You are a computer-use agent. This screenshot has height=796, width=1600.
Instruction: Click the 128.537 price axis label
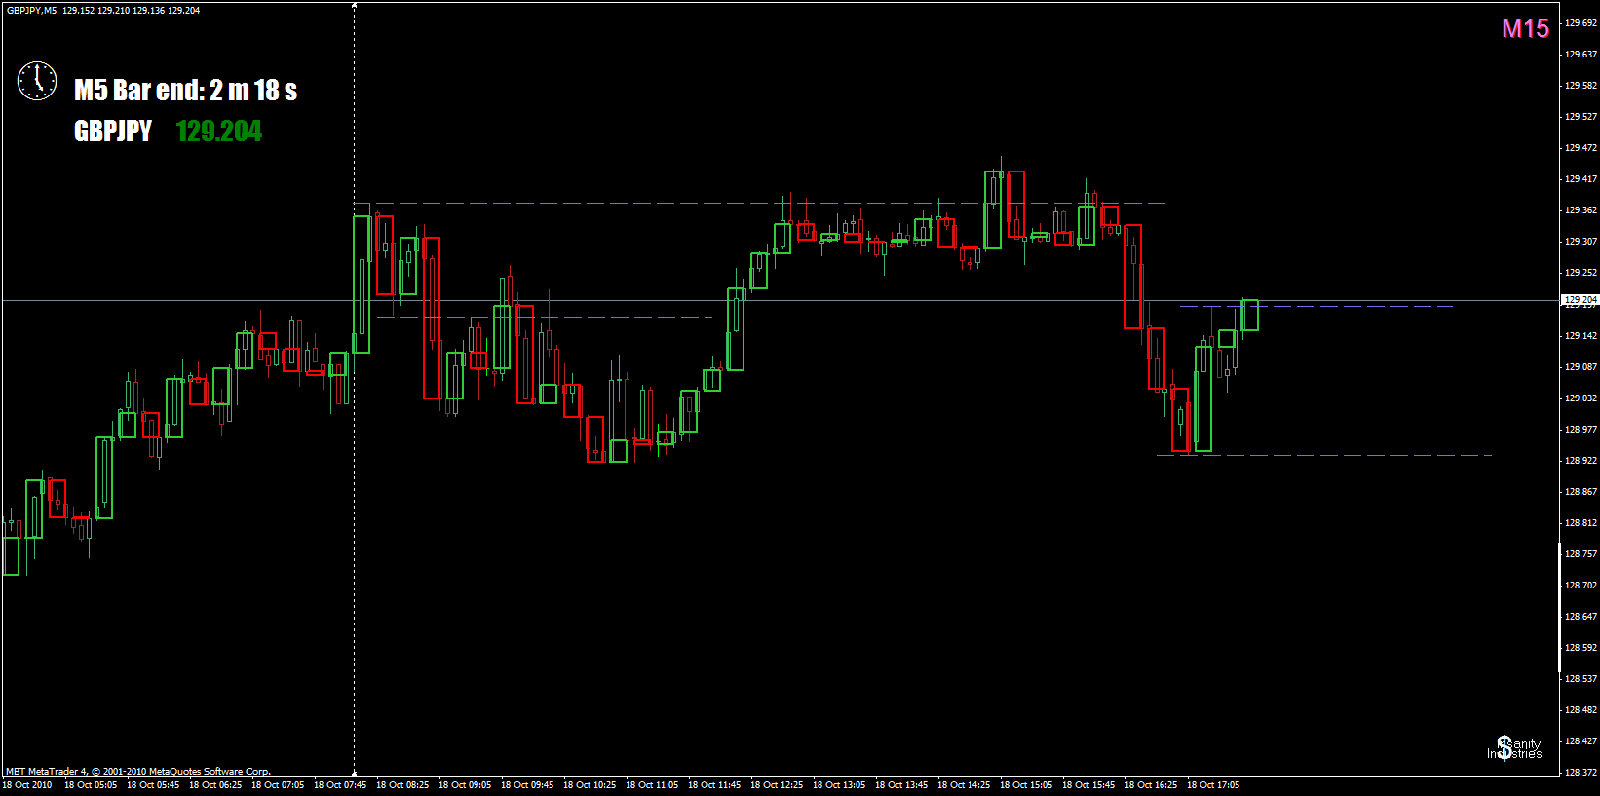pos(1581,678)
